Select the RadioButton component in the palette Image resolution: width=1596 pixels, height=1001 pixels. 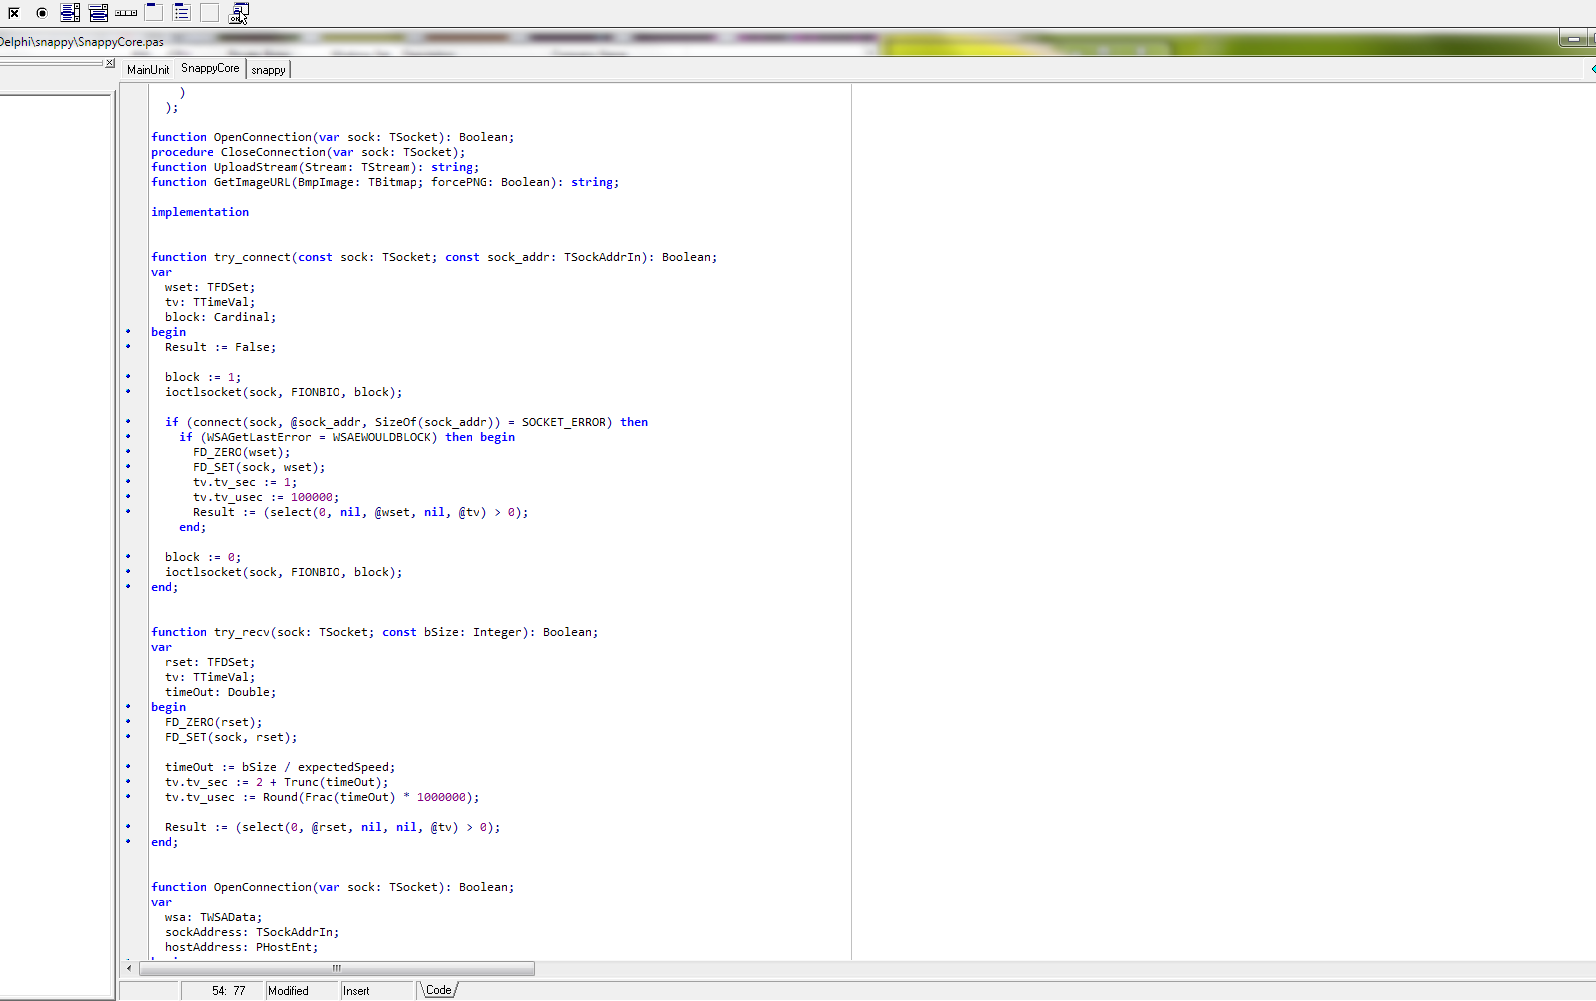coord(42,13)
